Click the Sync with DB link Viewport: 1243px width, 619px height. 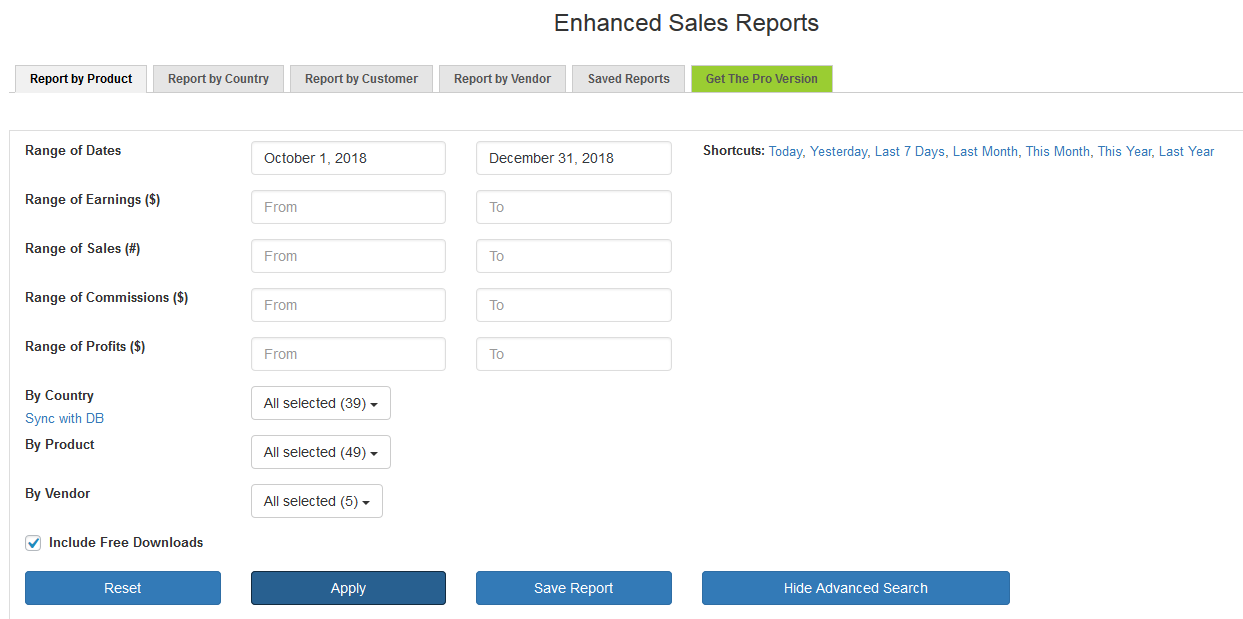(x=64, y=419)
